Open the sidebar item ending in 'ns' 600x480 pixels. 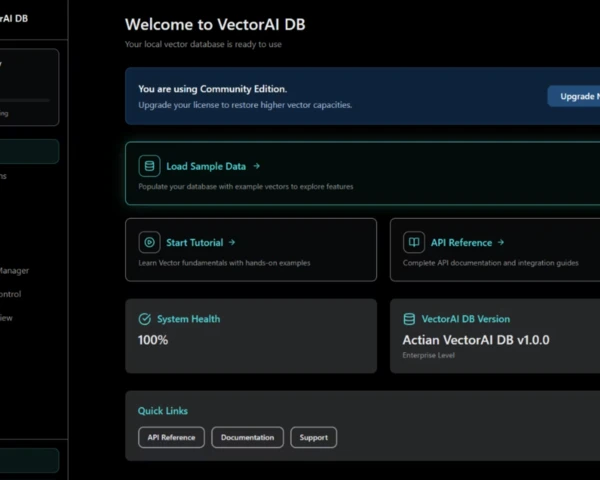pos(3,176)
